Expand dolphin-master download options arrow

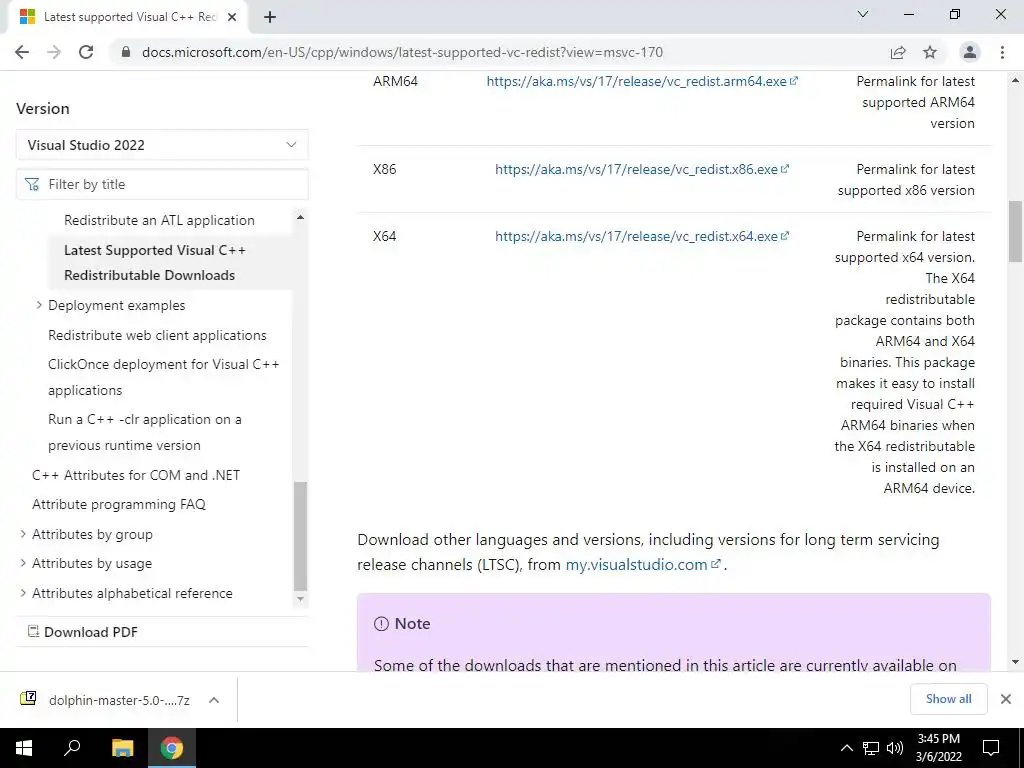point(214,700)
